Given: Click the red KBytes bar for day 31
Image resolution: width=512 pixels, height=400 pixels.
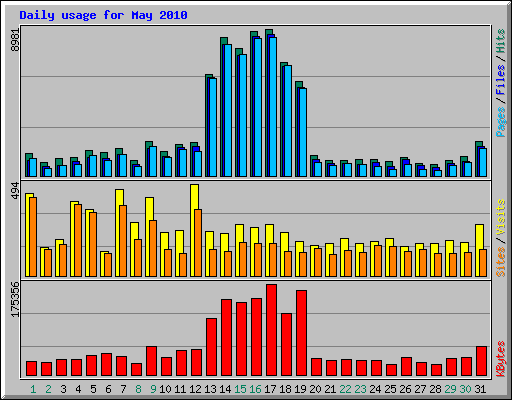Looking at the screenshot, I should point(482,361).
